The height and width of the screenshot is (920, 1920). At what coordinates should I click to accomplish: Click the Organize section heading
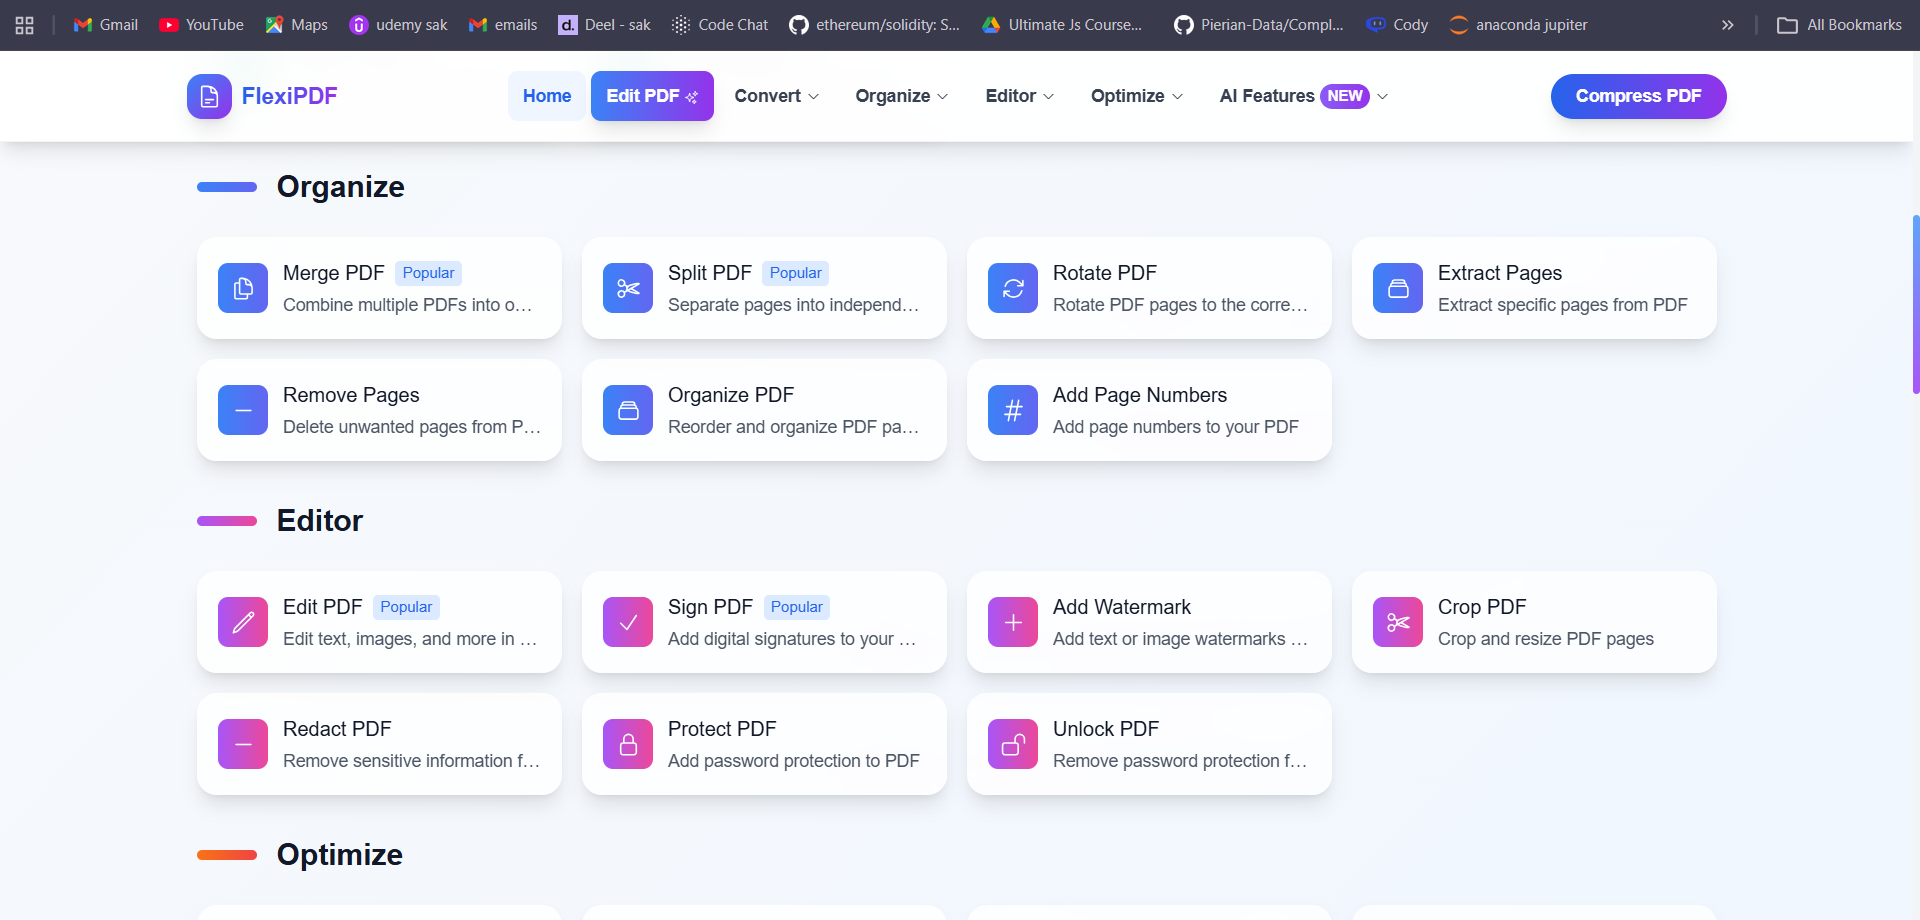tap(340, 187)
